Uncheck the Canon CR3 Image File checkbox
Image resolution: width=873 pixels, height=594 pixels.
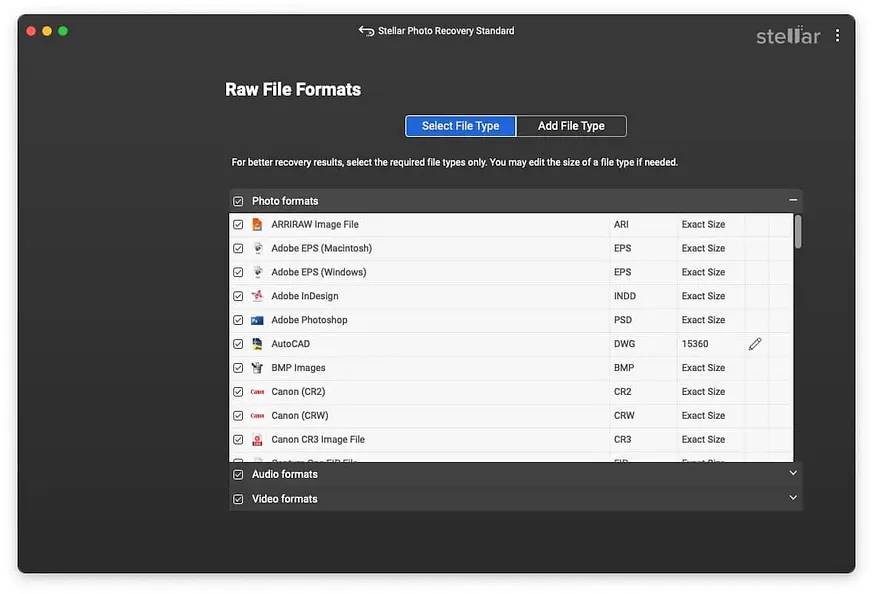point(238,440)
